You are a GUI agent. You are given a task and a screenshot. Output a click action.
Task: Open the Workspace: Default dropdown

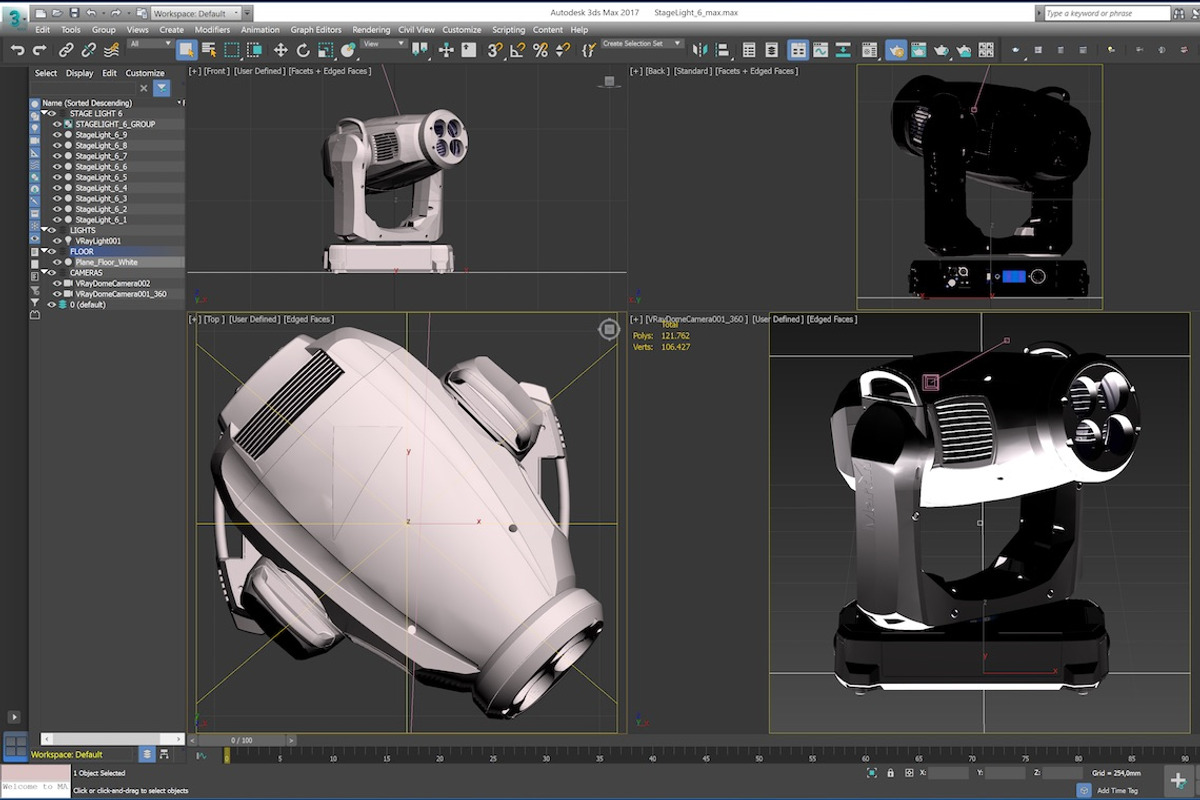(195, 14)
